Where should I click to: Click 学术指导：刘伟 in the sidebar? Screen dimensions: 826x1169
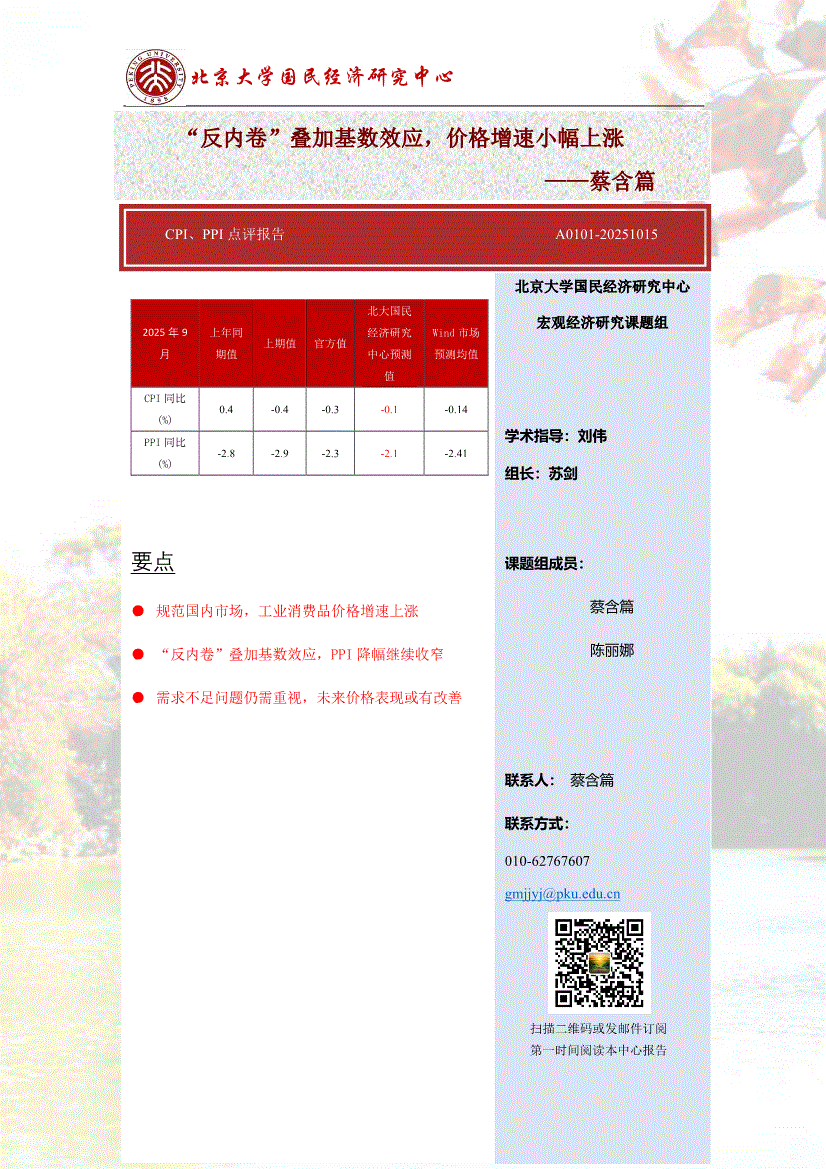[x=555, y=436]
